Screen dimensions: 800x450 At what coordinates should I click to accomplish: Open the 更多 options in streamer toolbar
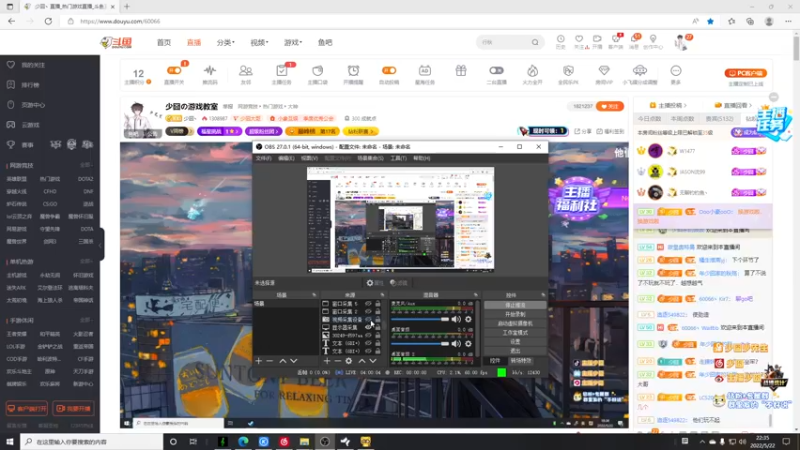pyautogui.click(x=676, y=73)
